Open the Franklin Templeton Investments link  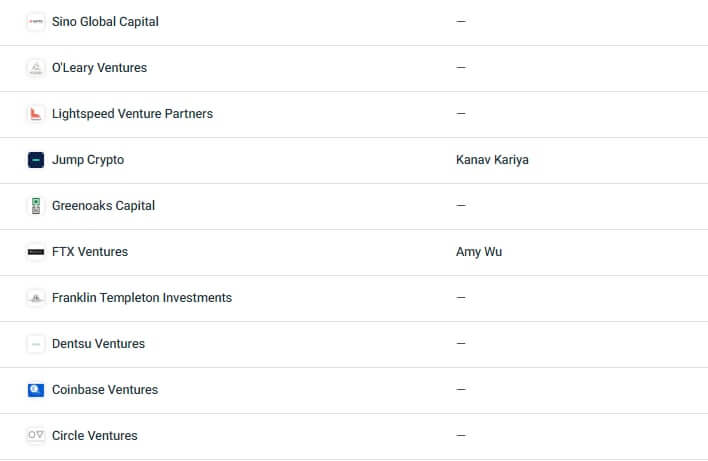142,298
